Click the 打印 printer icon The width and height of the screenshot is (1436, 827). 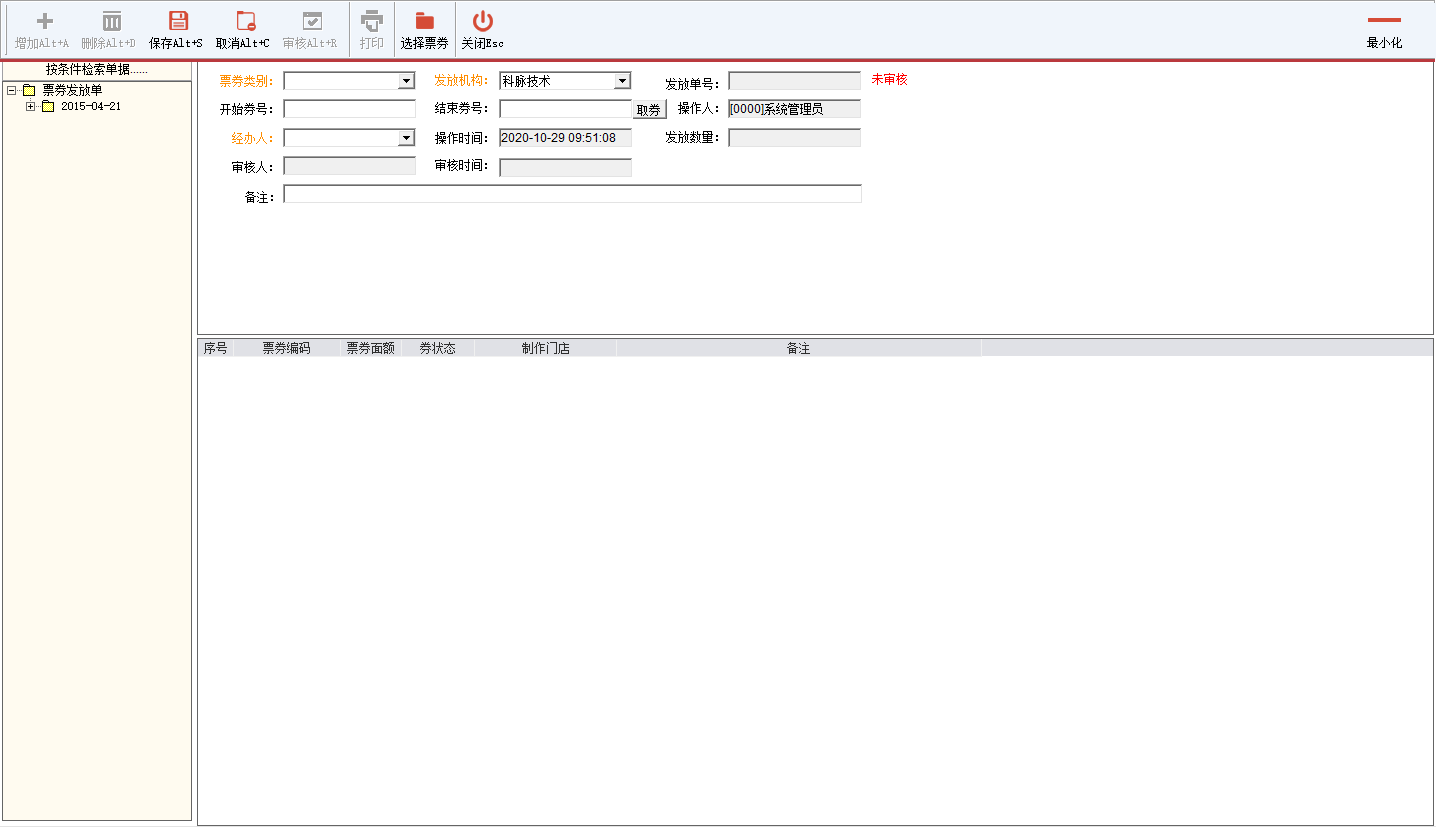click(372, 21)
